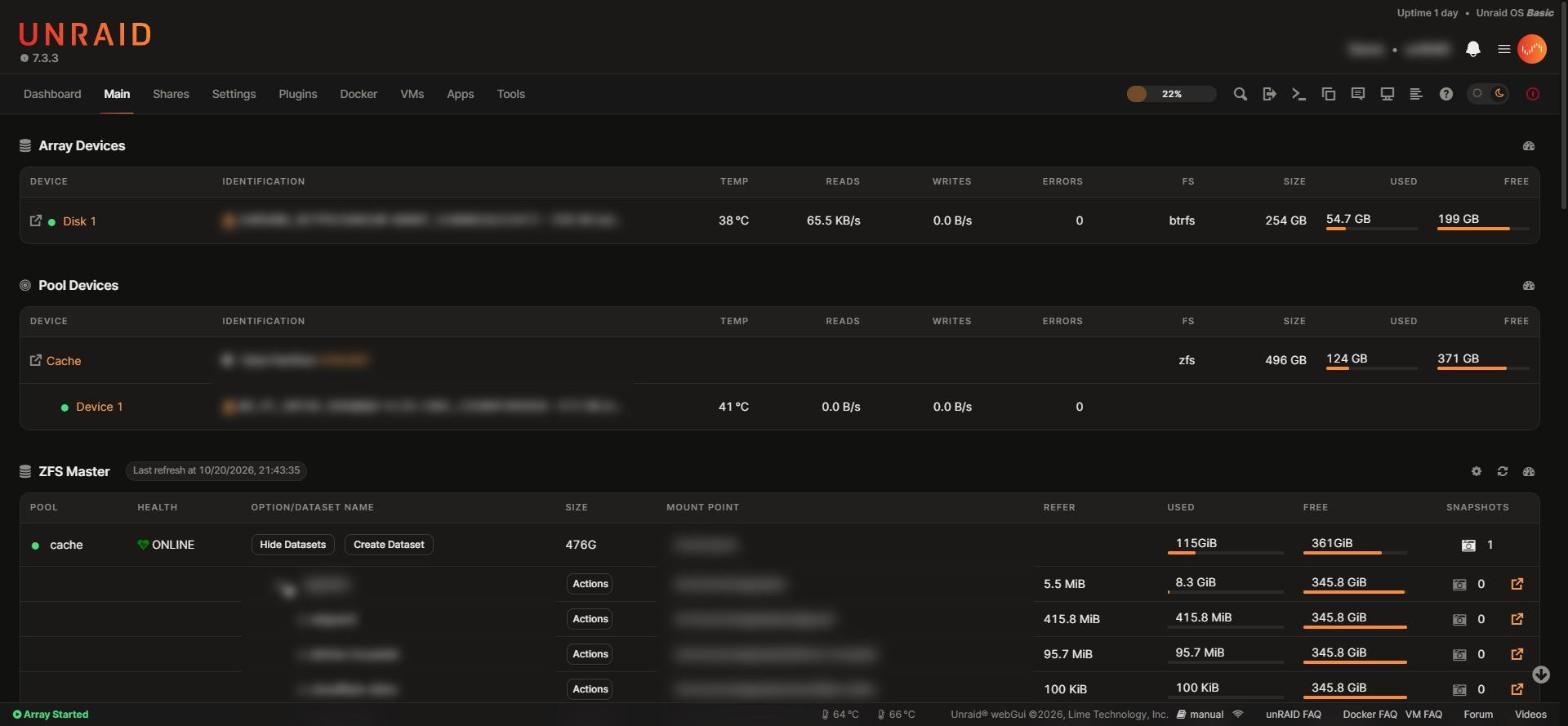
Task: Click the round scroll-down arrow button
Action: [x=1541, y=675]
